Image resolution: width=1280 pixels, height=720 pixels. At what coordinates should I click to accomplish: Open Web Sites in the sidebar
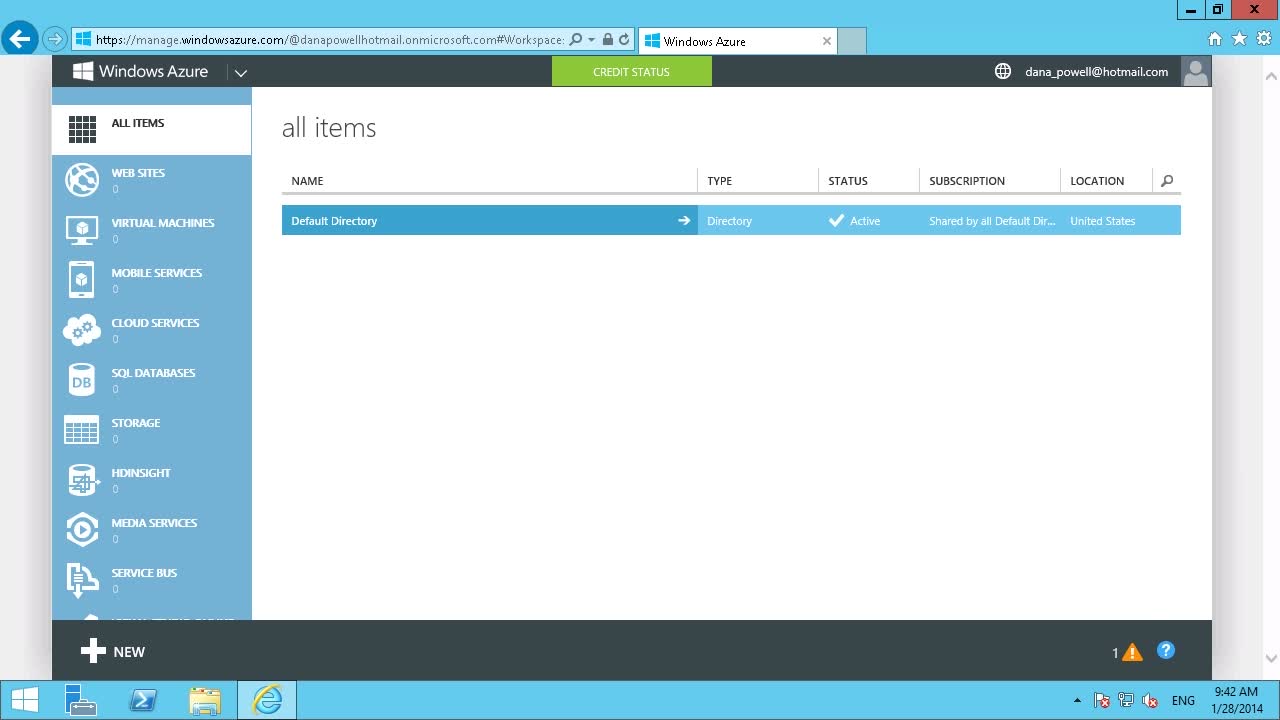(138, 174)
